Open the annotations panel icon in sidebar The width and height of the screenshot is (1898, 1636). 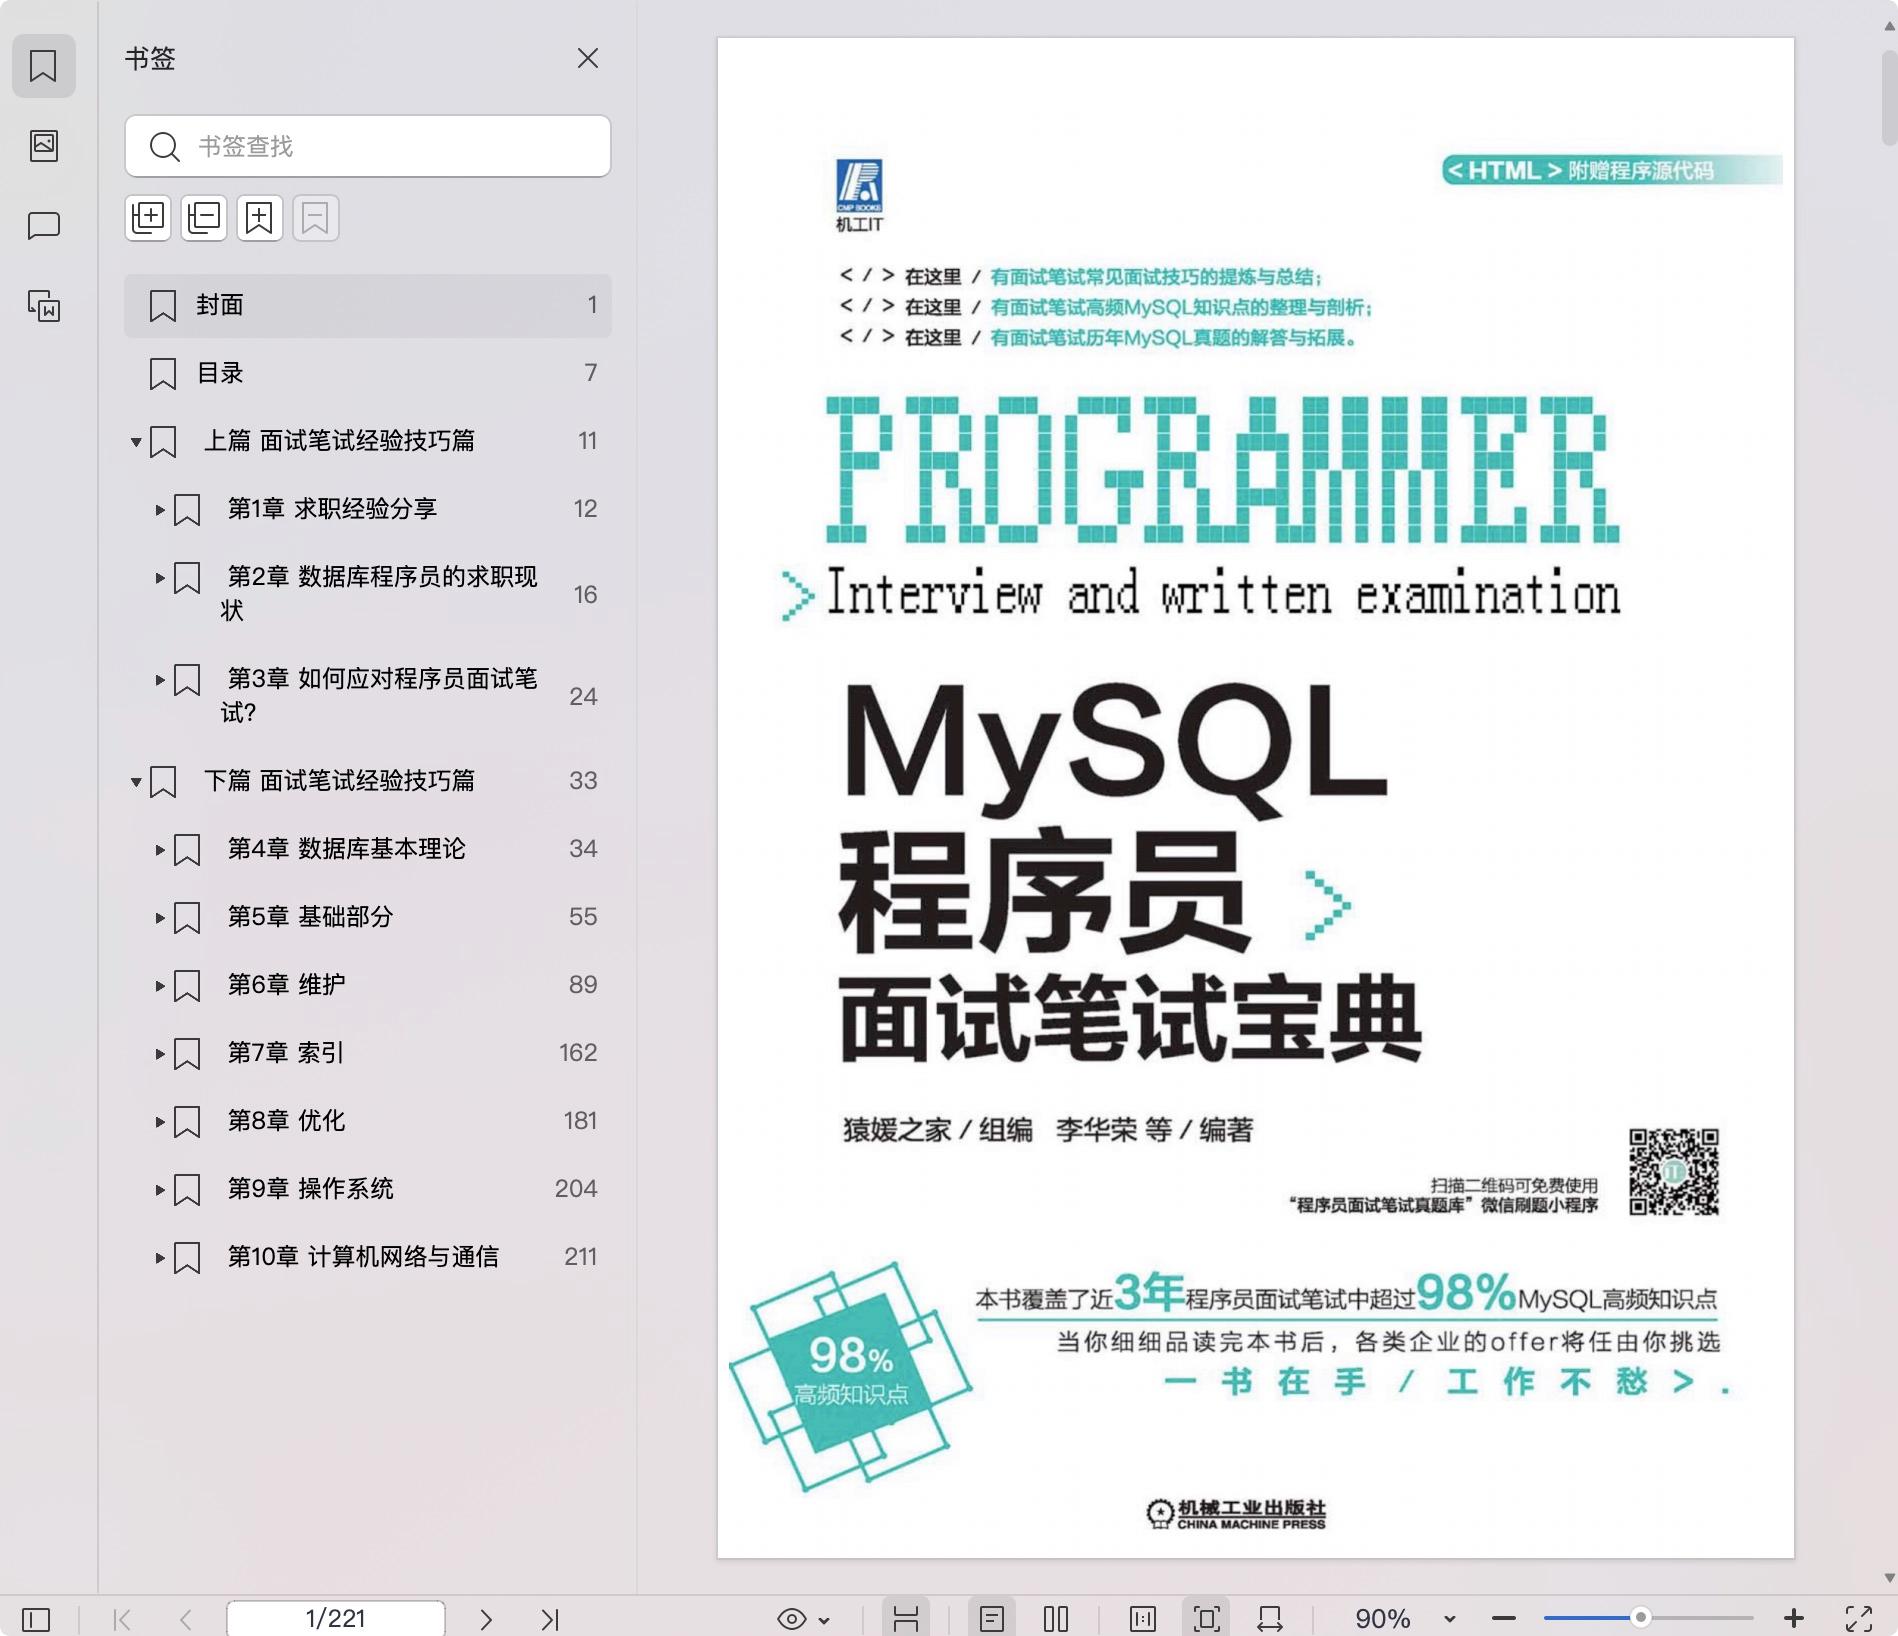pos(43,226)
